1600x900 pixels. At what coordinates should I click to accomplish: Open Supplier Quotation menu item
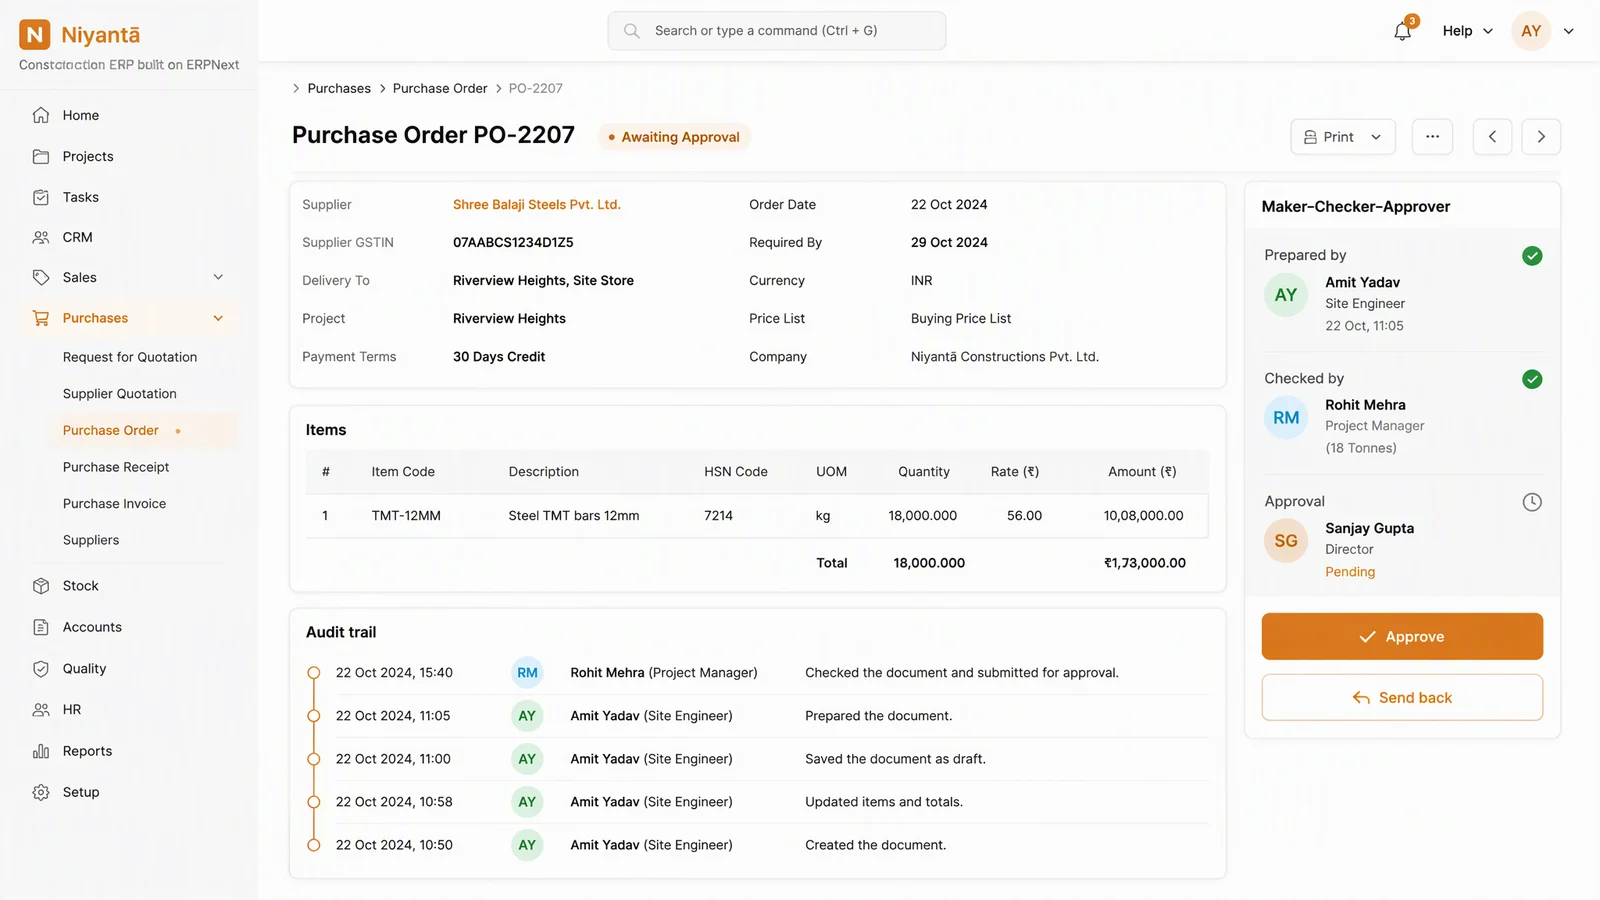click(x=120, y=394)
